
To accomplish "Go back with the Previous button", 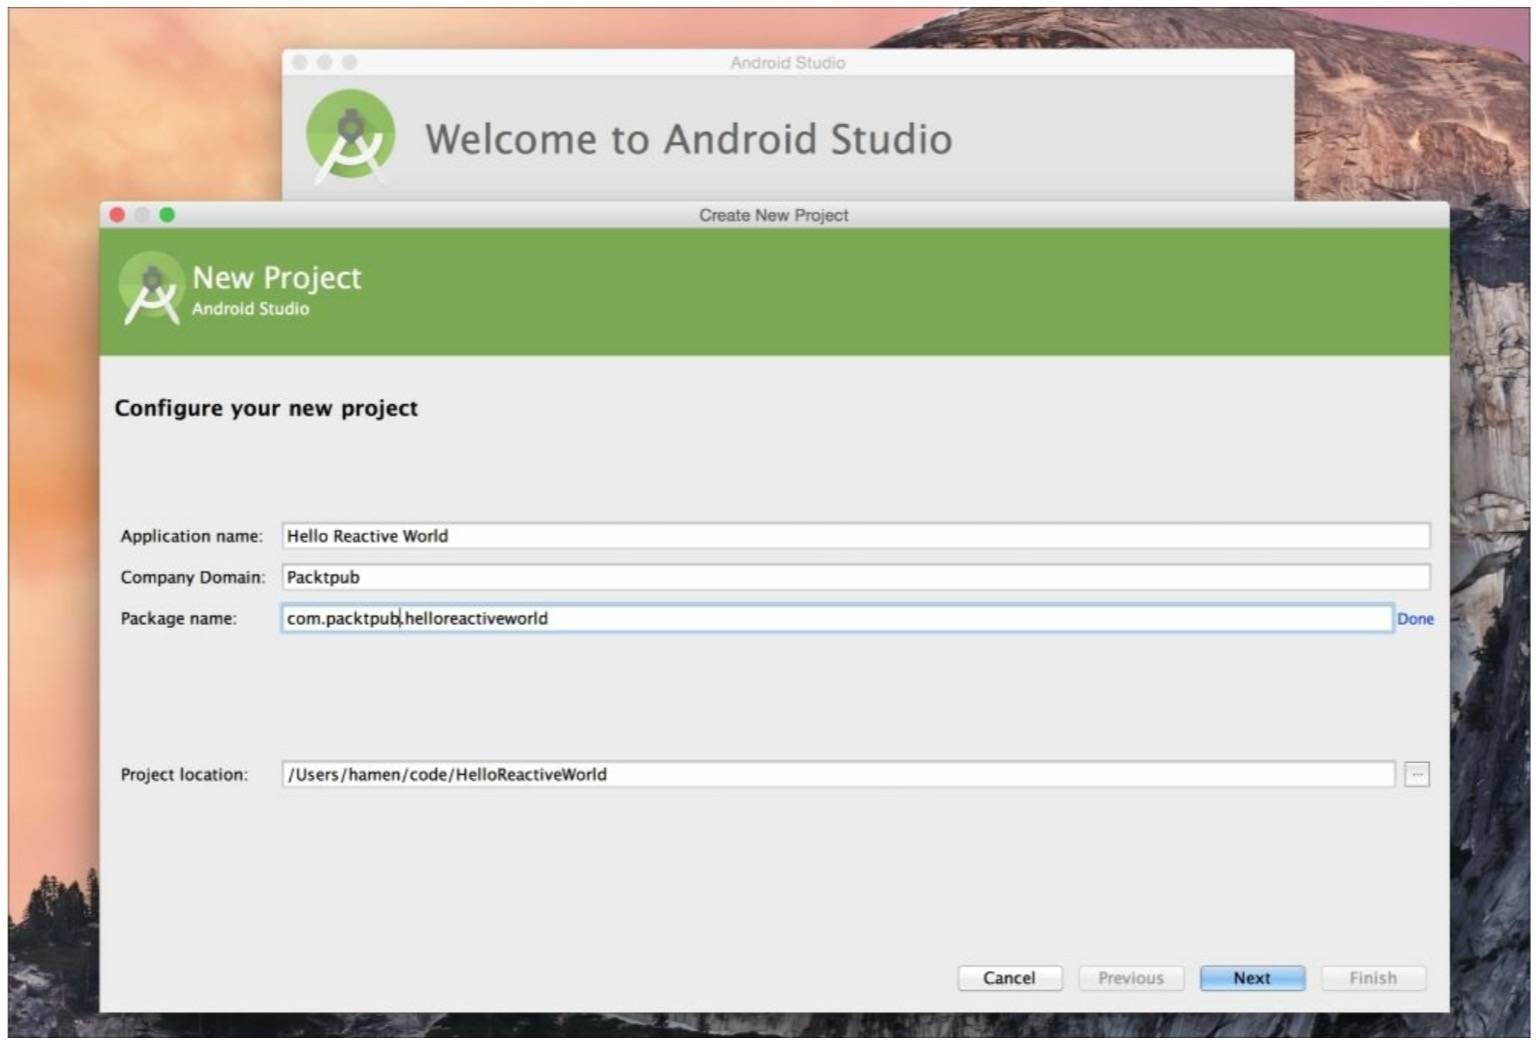I will pyautogui.click(x=1130, y=978).
